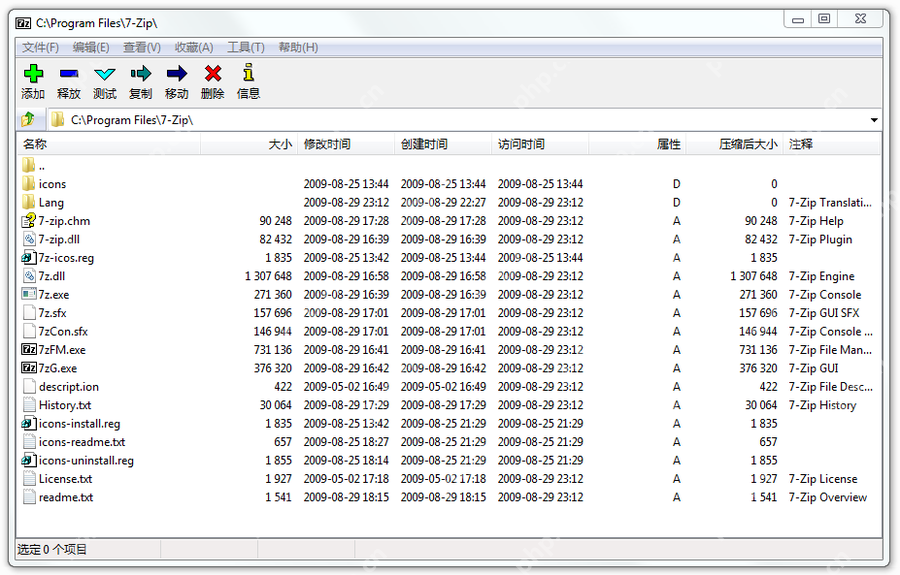Image resolution: width=900 pixels, height=575 pixels.
Task: Open the 查看(V) menu
Action: 142,48
